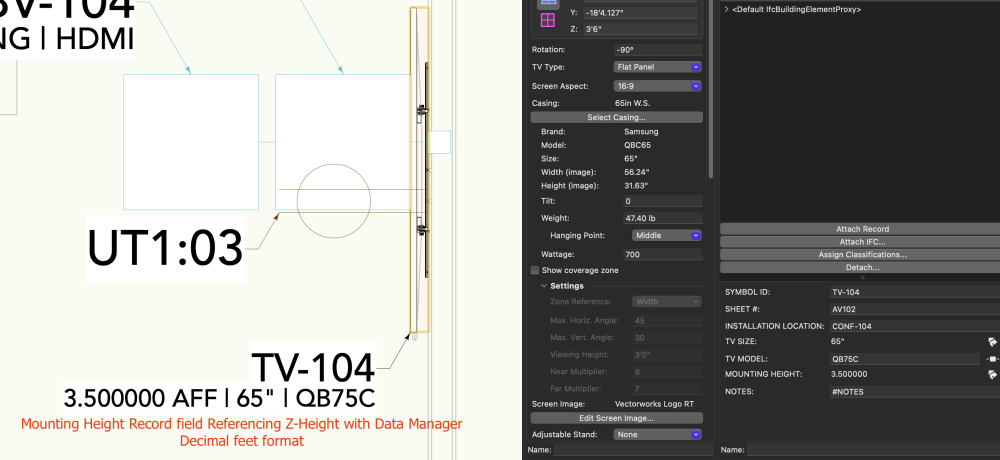
Task: Click the link icon next to TV SIZE
Action: [x=992, y=341]
